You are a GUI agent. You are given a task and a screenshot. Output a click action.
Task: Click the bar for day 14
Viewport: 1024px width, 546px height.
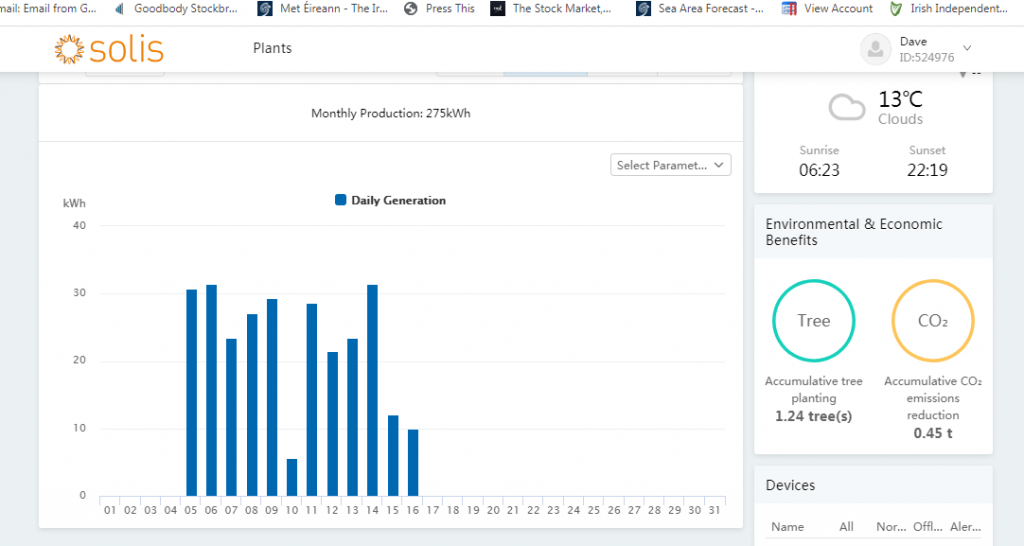pos(372,390)
